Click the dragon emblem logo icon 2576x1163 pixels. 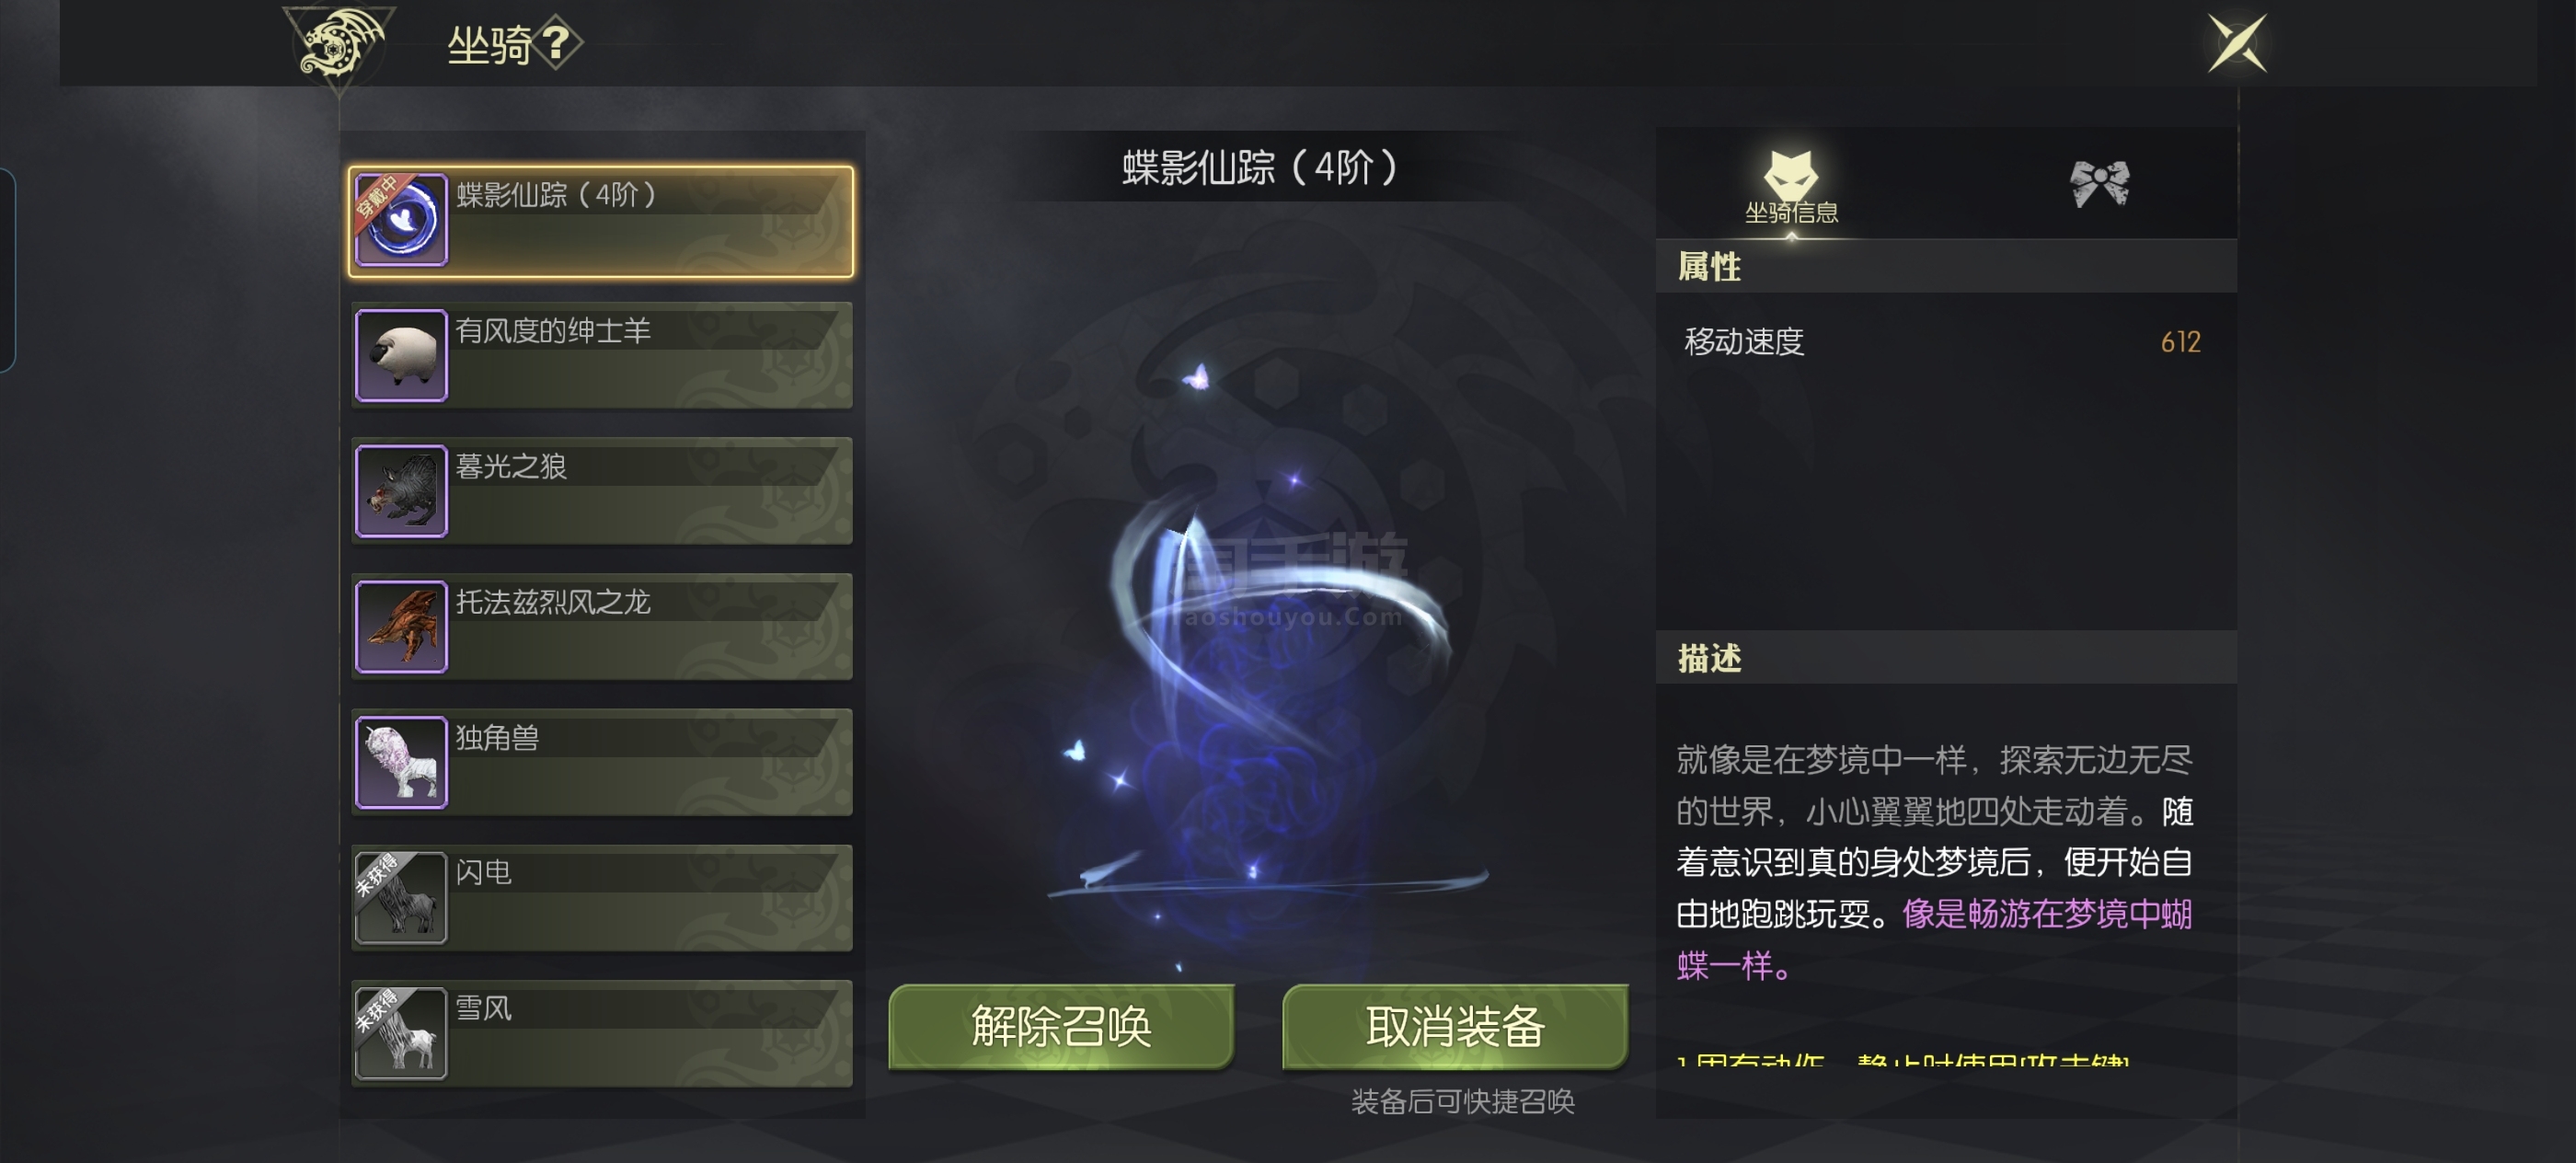(x=339, y=46)
